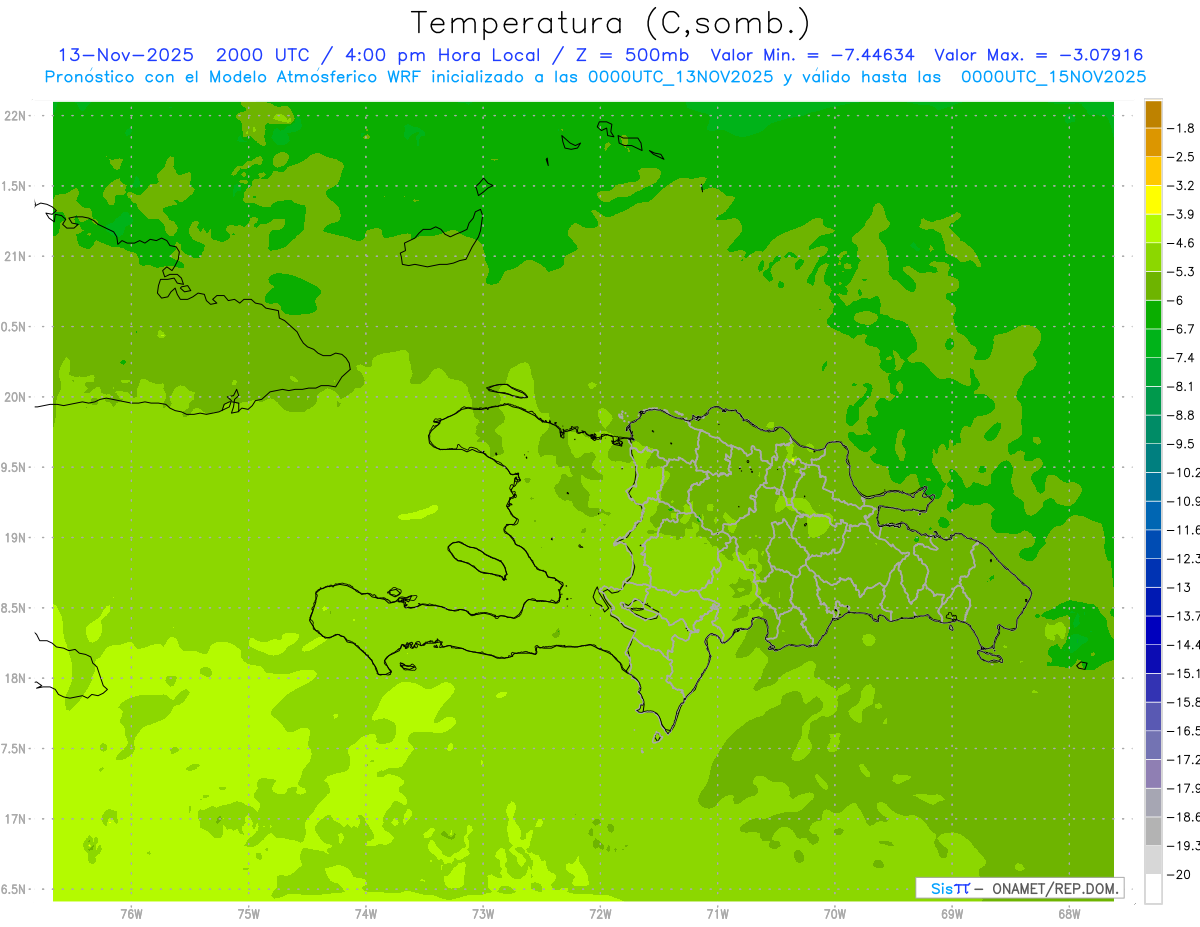The image size is (1200, 927).
Task: Click the '21N' latitude axis label
Action: coord(16,257)
